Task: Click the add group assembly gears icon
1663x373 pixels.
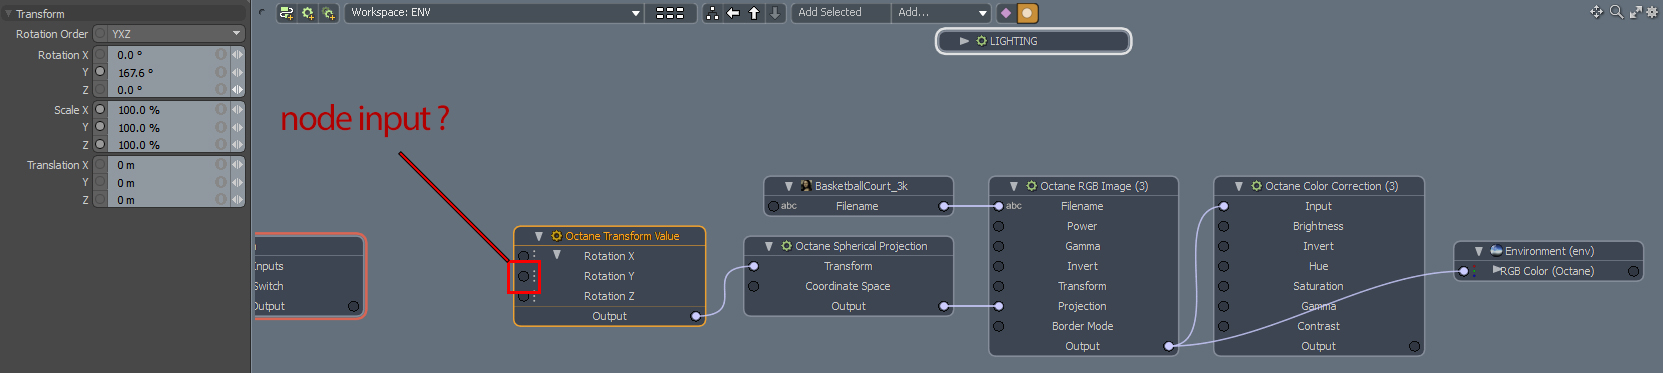Action: point(329,13)
